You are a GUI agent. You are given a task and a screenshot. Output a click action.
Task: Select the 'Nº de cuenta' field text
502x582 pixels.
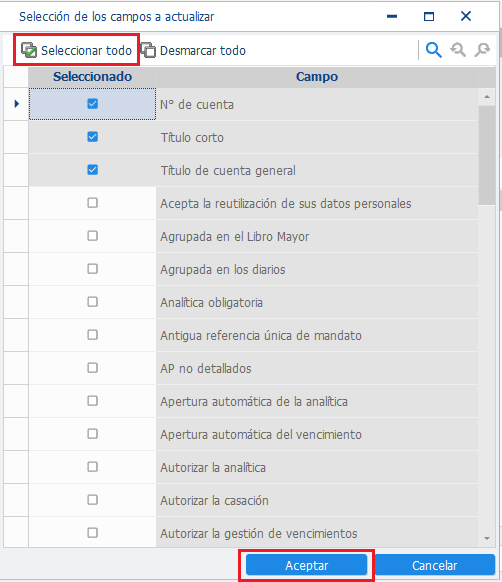197,105
